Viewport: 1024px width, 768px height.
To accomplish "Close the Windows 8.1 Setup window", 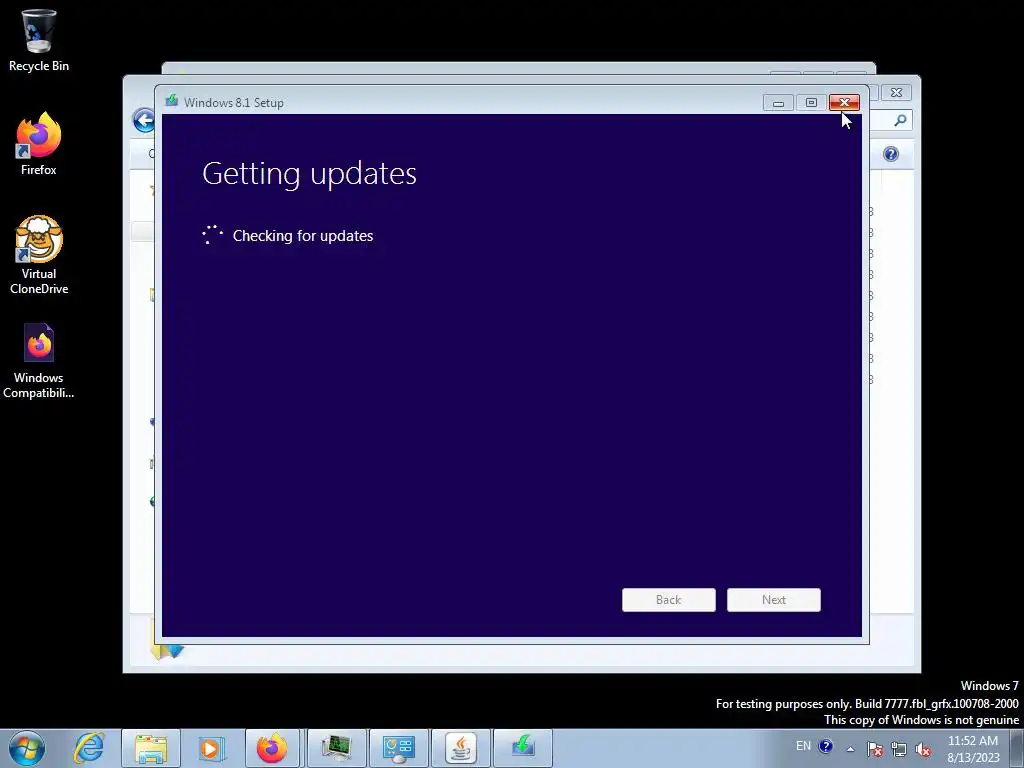I will [844, 103].
